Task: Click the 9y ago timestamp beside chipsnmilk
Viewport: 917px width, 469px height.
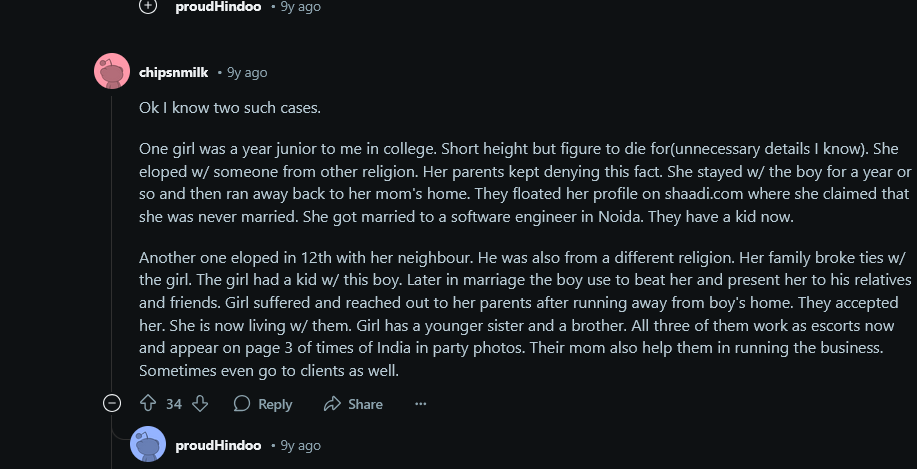Action: (247, 73)
